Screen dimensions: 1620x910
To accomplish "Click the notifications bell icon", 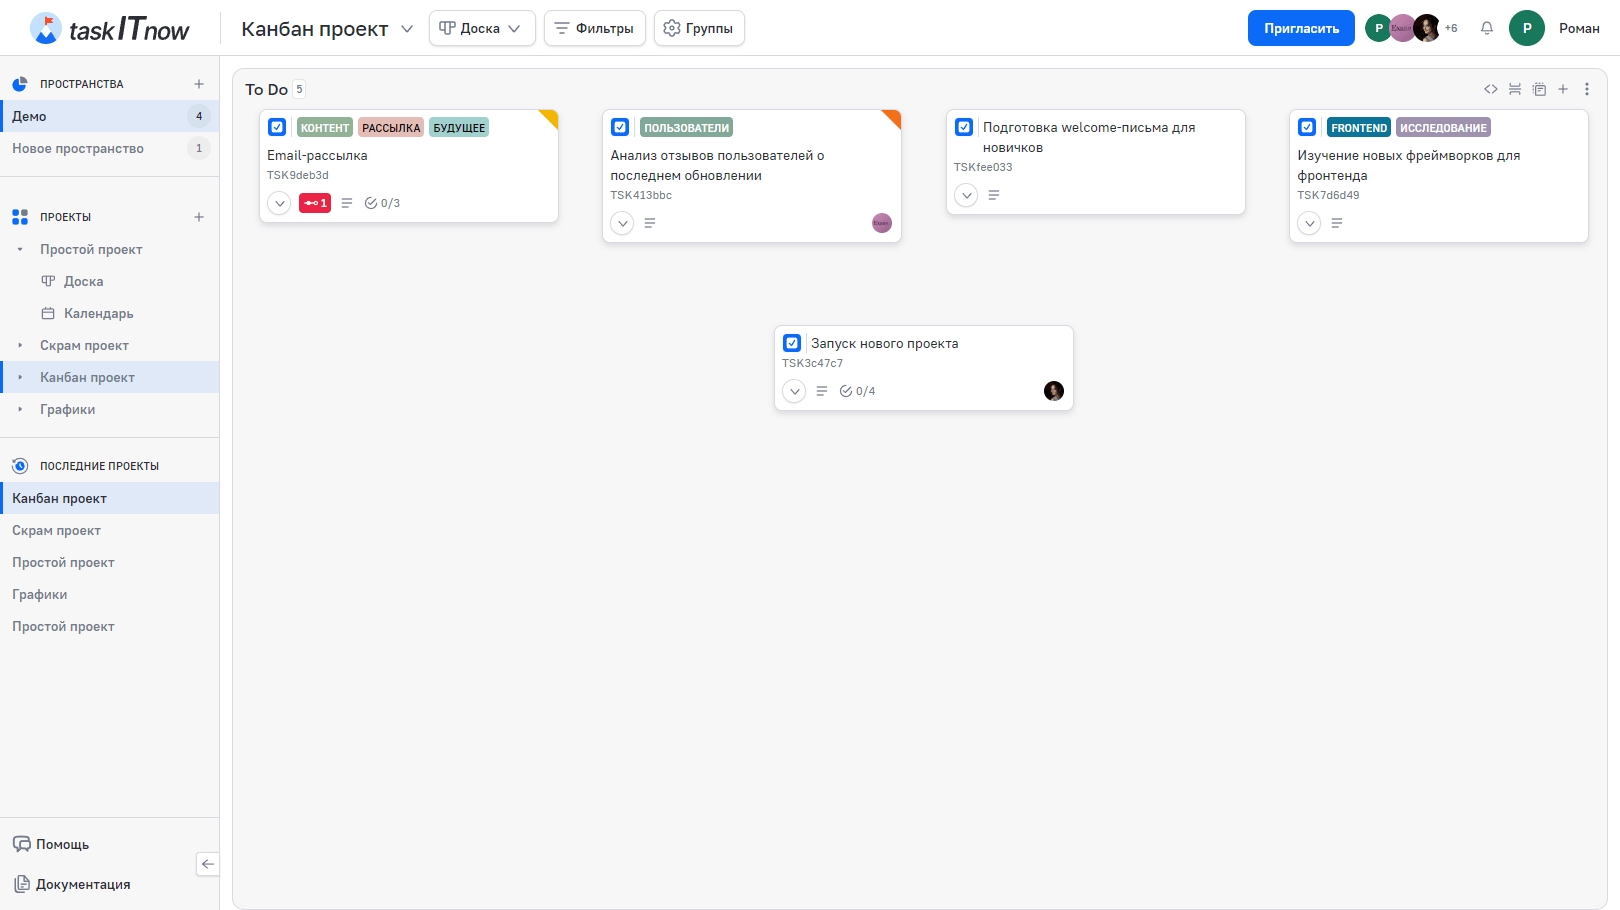I will 1487,28.
